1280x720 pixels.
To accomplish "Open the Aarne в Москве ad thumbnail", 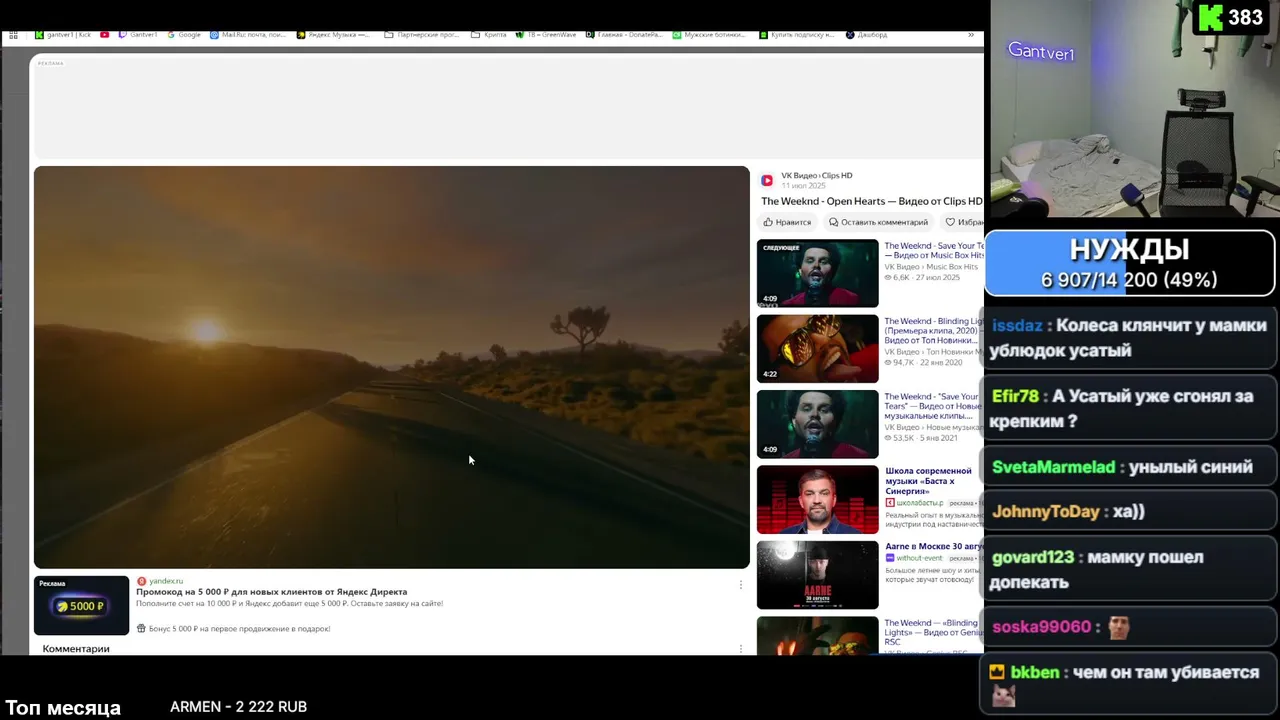I will pyautogui.click(x=817, y=575).
